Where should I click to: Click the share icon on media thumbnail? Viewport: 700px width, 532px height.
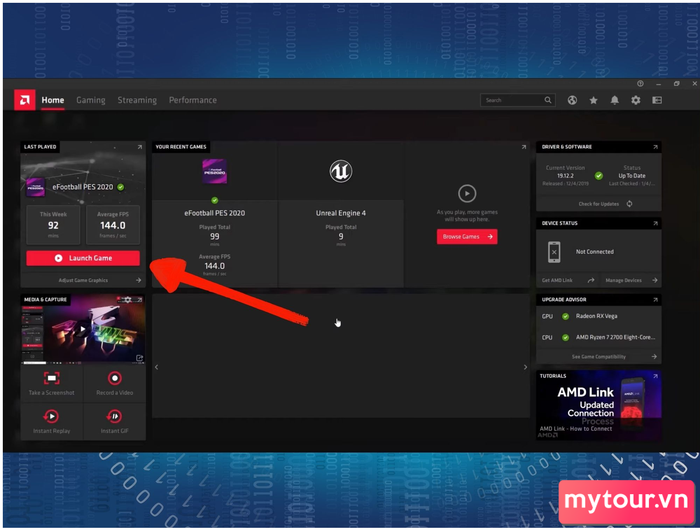(139, 358)
